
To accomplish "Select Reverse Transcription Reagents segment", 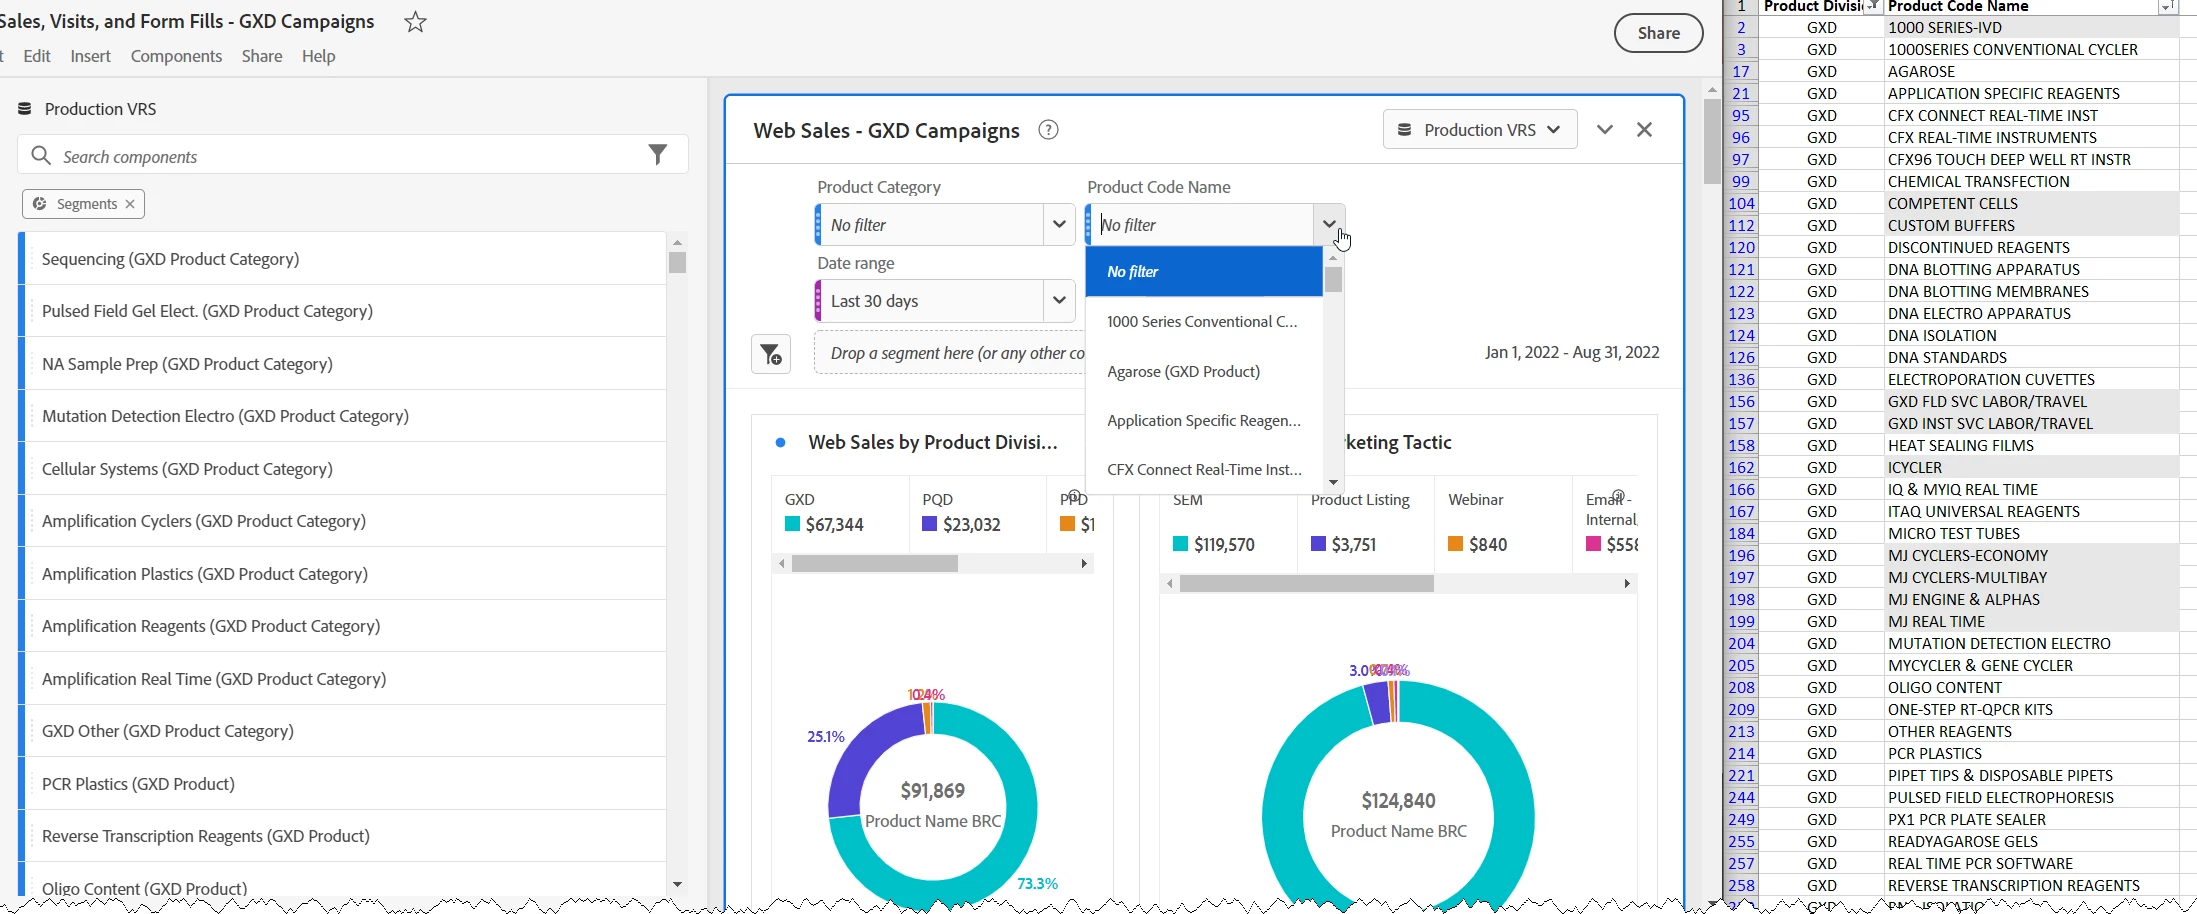I will [x=343, y=836].
